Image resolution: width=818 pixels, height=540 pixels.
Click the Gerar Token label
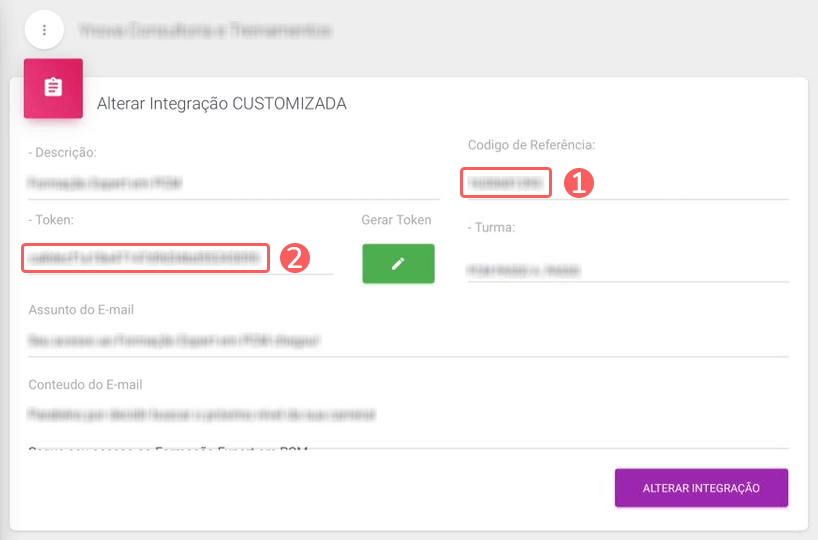[397, 220]
